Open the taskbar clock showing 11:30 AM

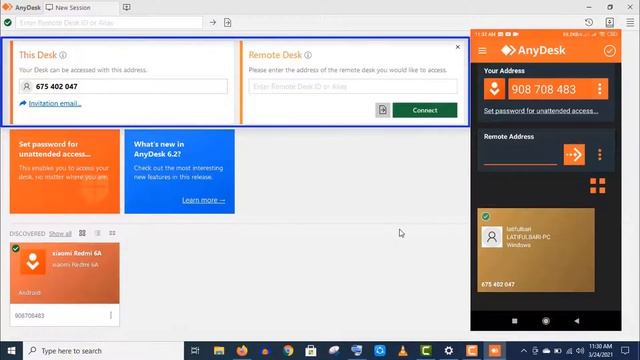tap(600, 351)
